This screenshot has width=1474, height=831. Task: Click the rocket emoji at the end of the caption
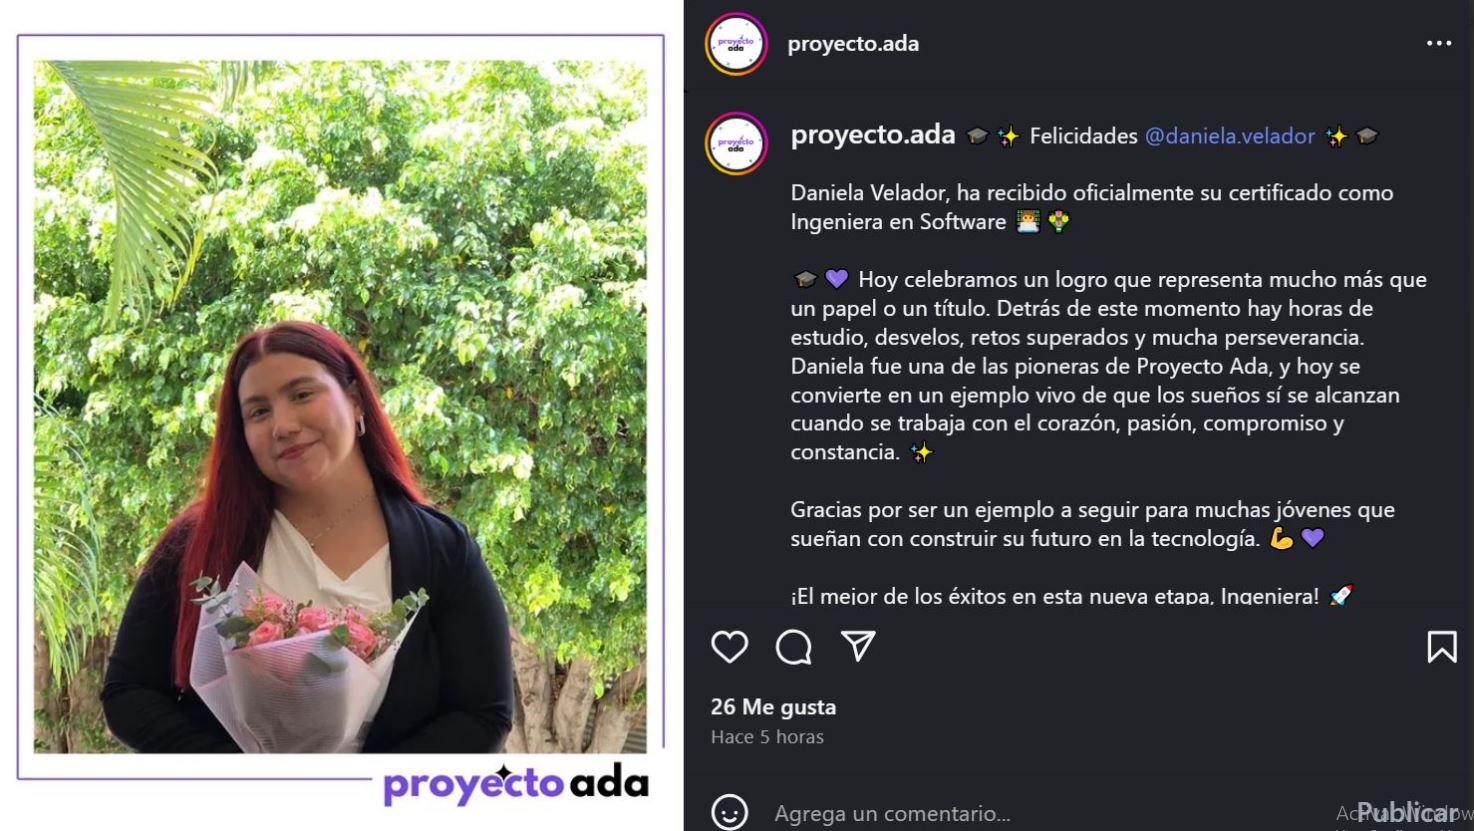tap(1341, 596)
